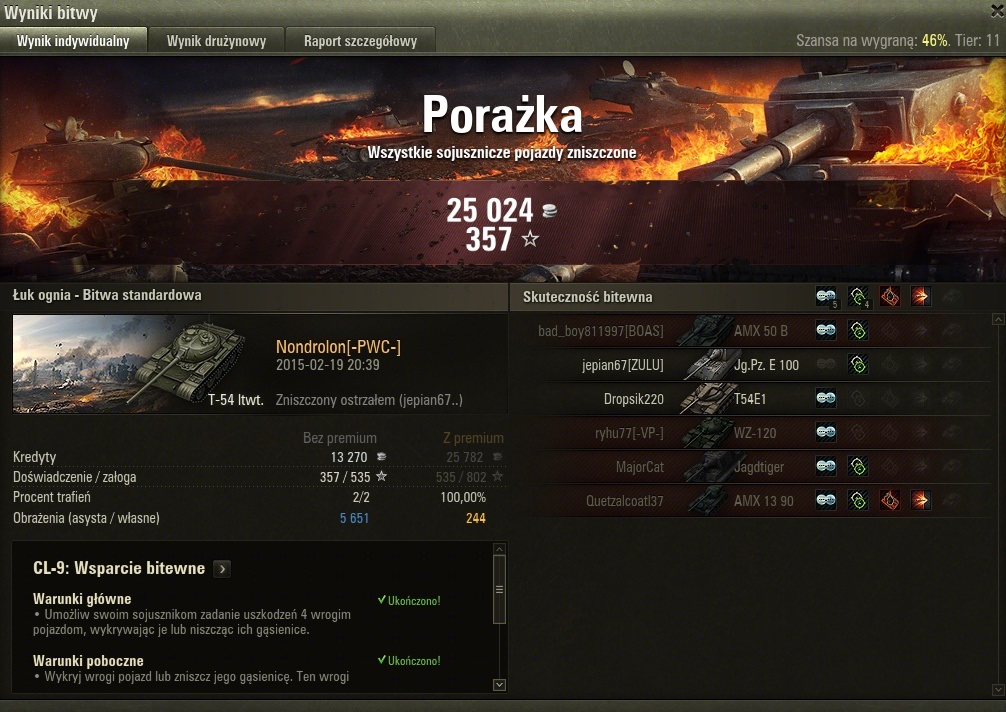Click the damage dealt icon in header
1006x712 pixels.
tap(921, 296)
